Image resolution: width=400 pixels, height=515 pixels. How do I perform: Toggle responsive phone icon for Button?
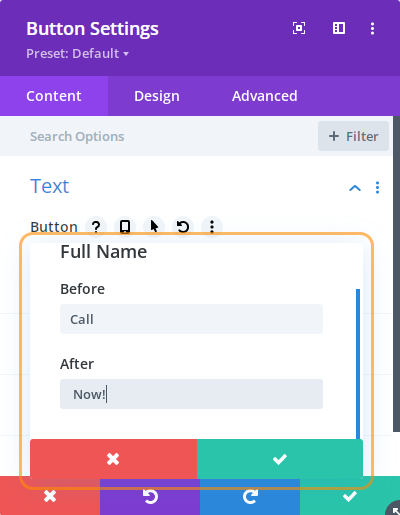pyautogui.click(x=125, y=227)
